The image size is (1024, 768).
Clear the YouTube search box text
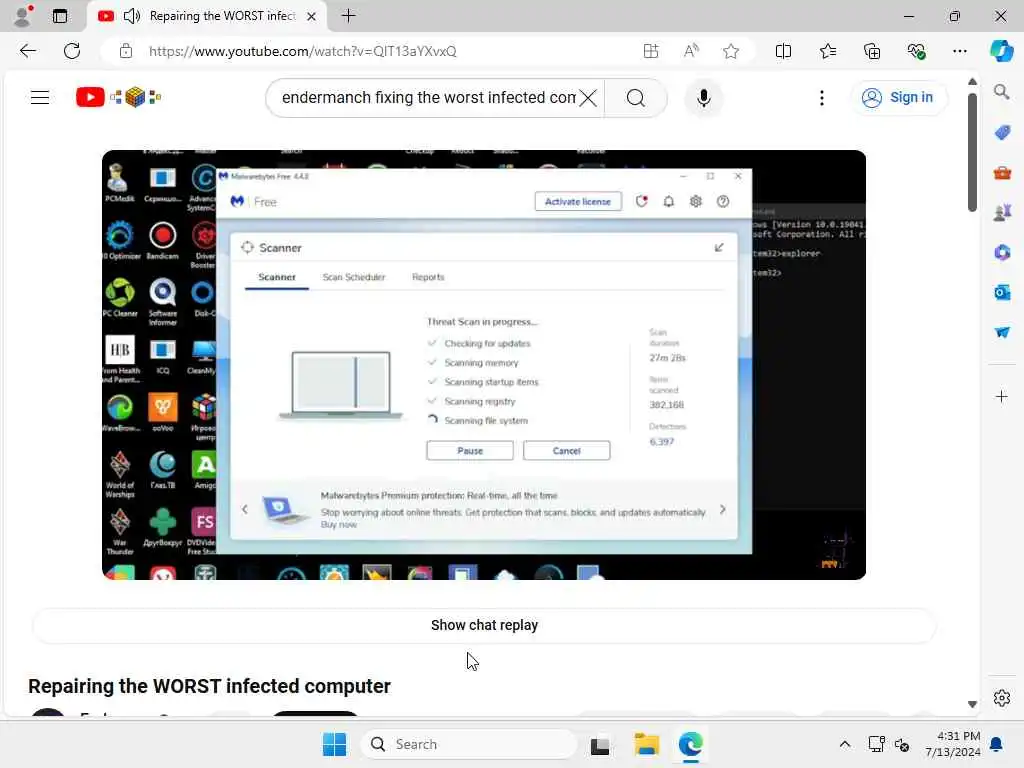click(588, 98)
